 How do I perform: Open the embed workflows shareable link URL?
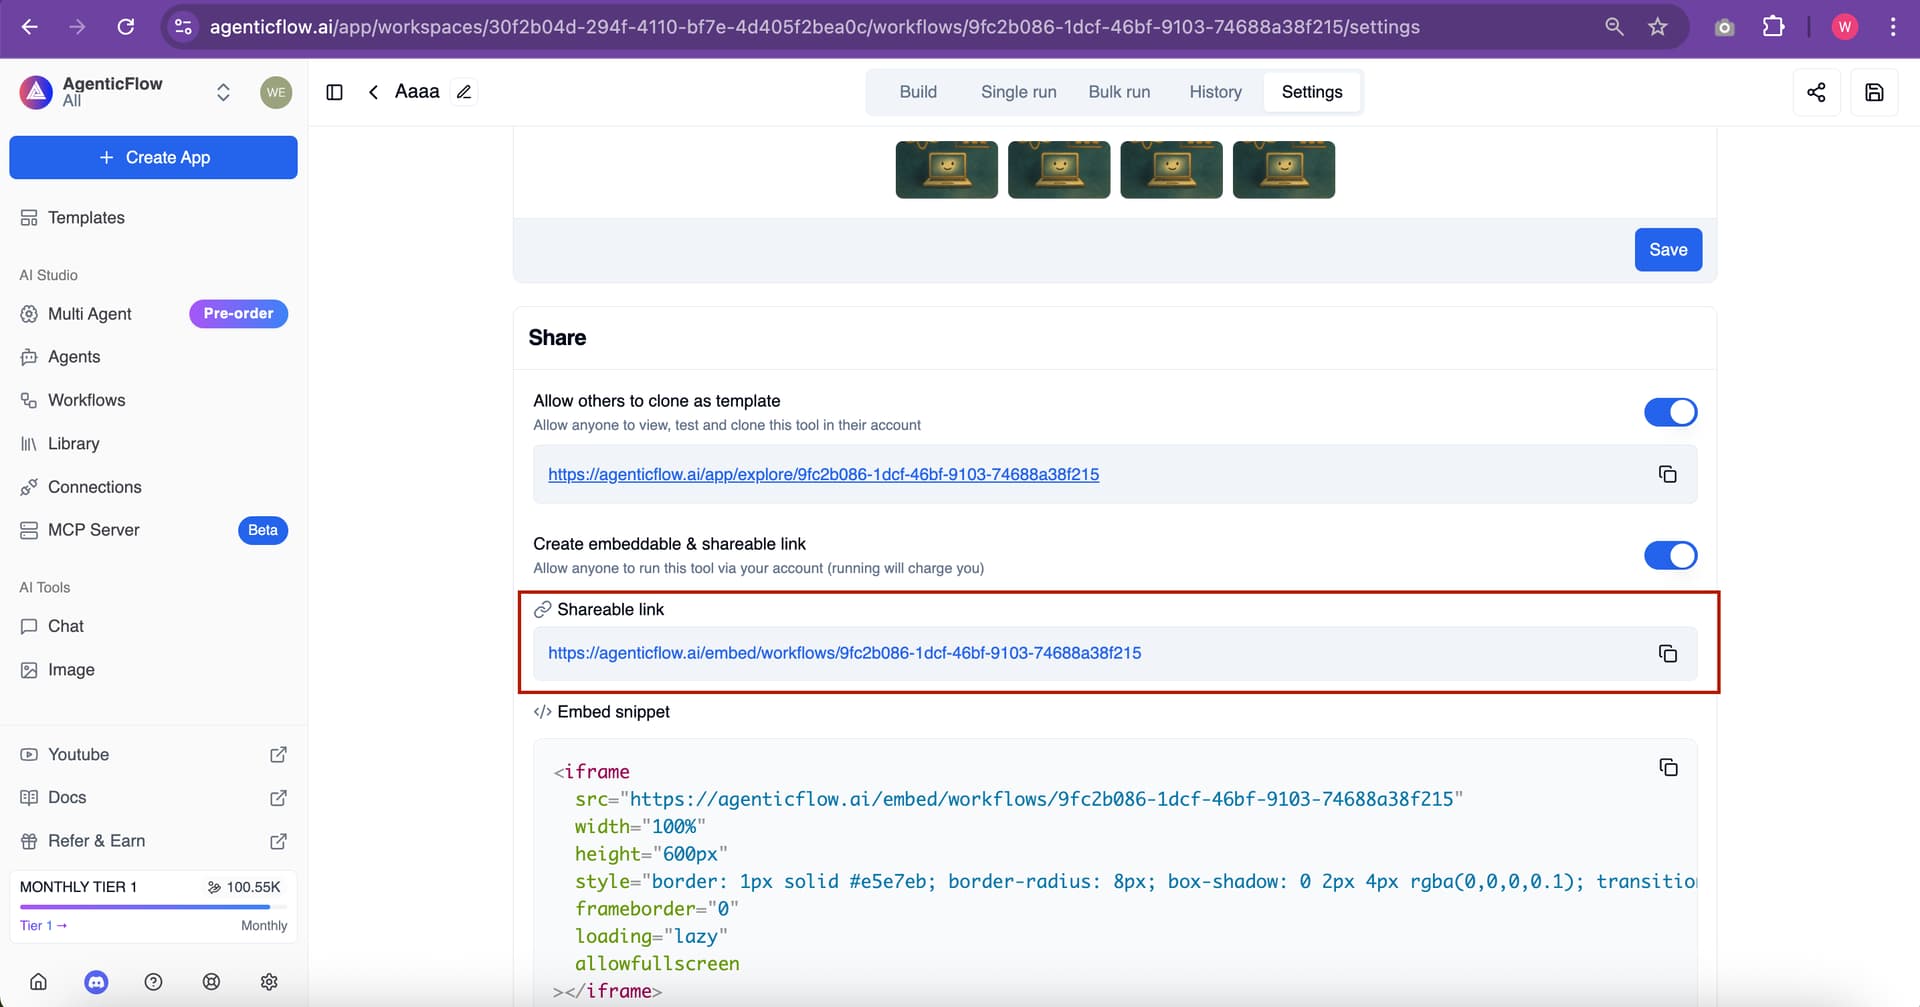[844, 653]
